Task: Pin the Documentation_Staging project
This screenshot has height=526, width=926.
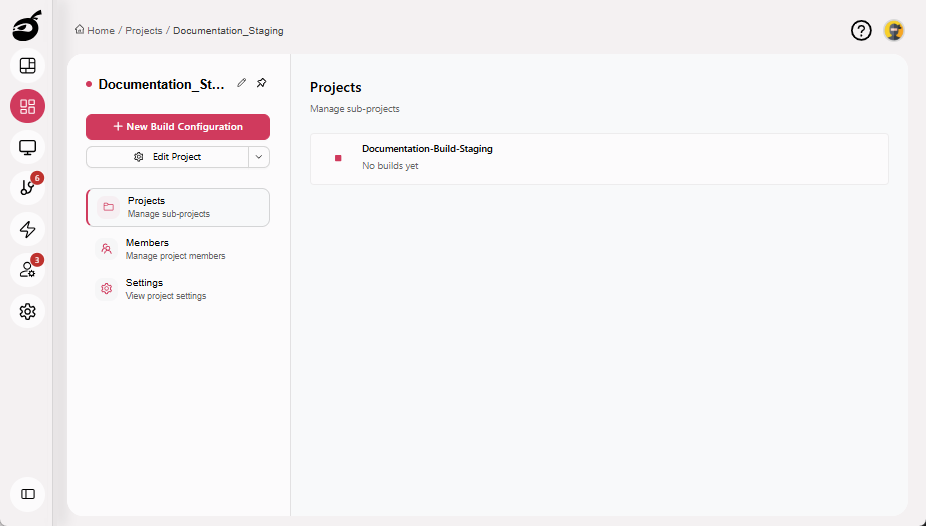Action: pyautogui.click(x=262, y=83)
